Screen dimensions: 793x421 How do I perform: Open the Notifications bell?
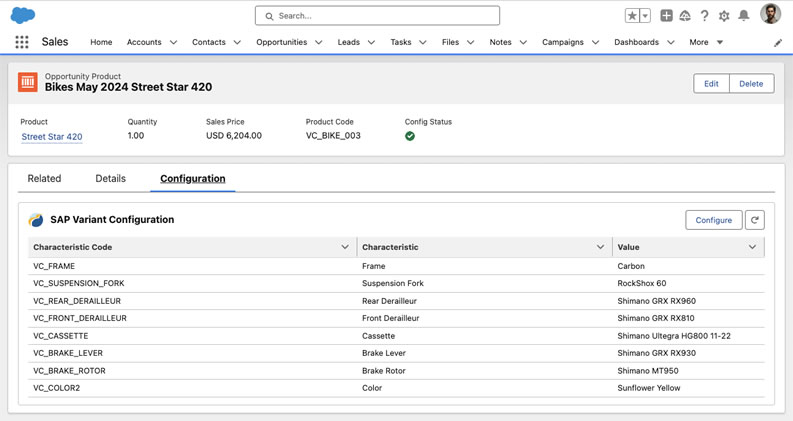click(743, 16)
